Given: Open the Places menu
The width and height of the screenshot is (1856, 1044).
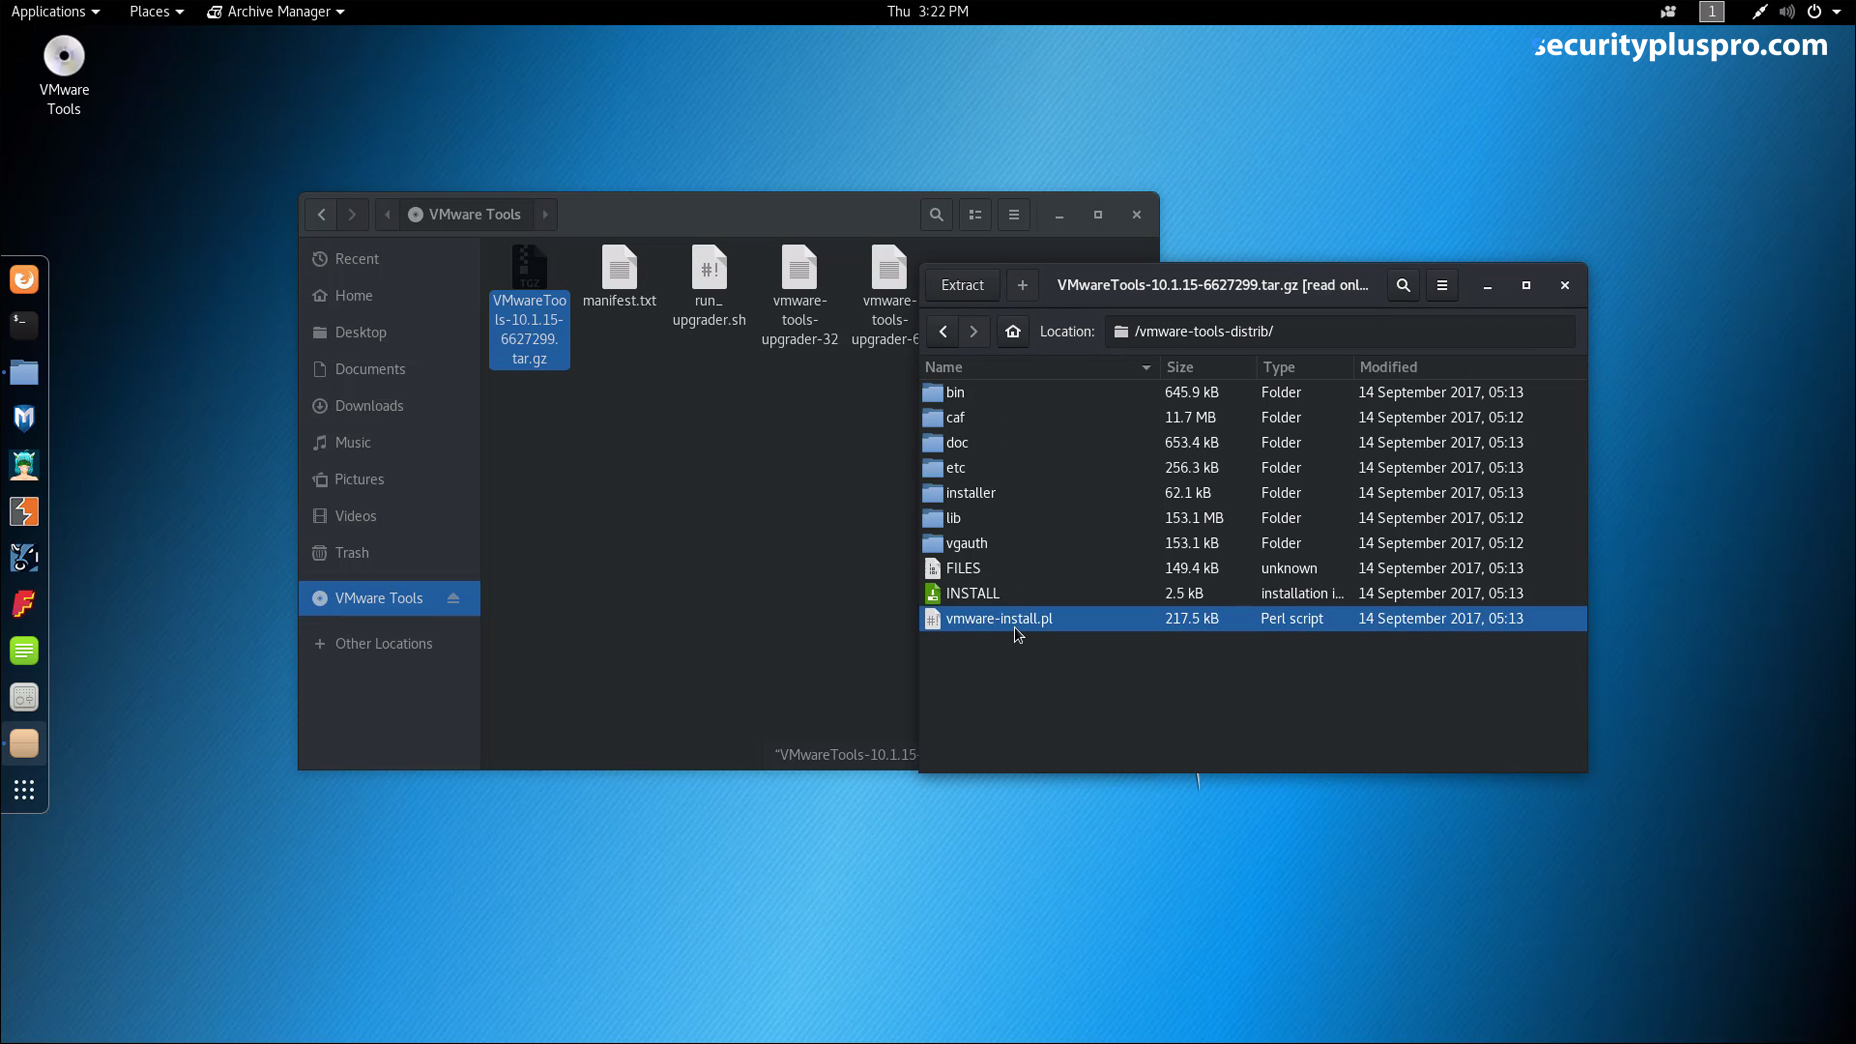Looking at the screenshot, I should (x=150, y=11).
